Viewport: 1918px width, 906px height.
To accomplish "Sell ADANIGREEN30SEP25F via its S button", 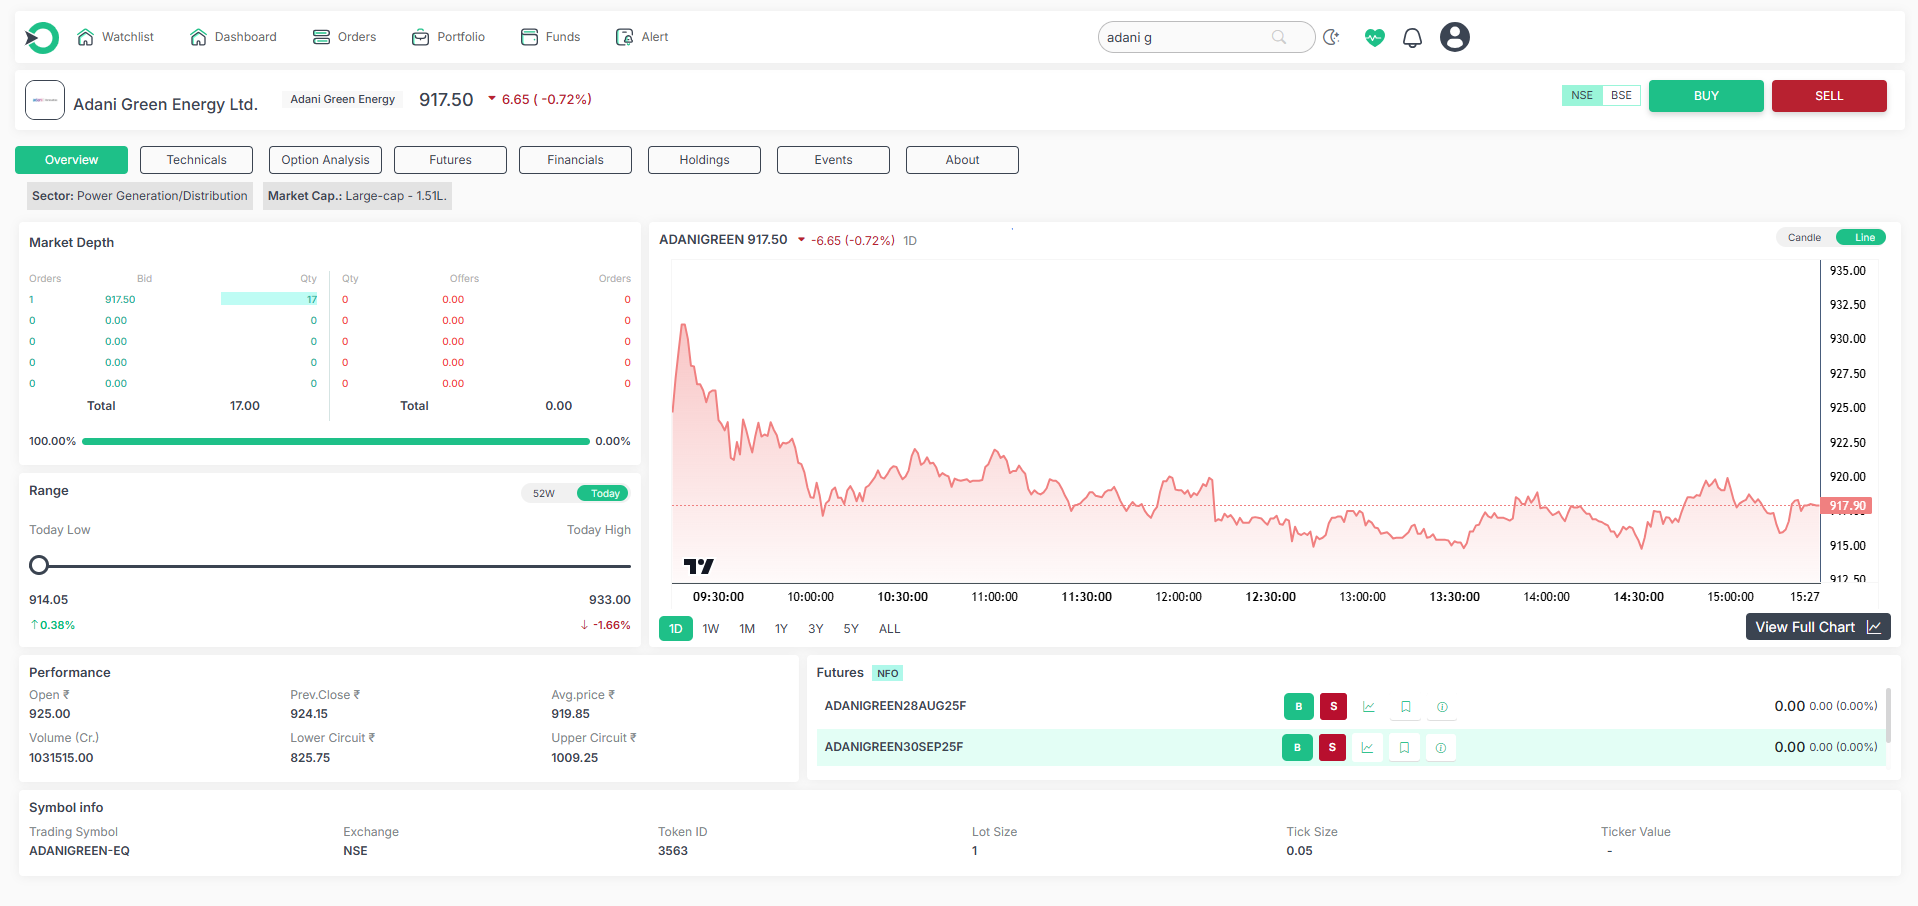I will click(1332, 748).
